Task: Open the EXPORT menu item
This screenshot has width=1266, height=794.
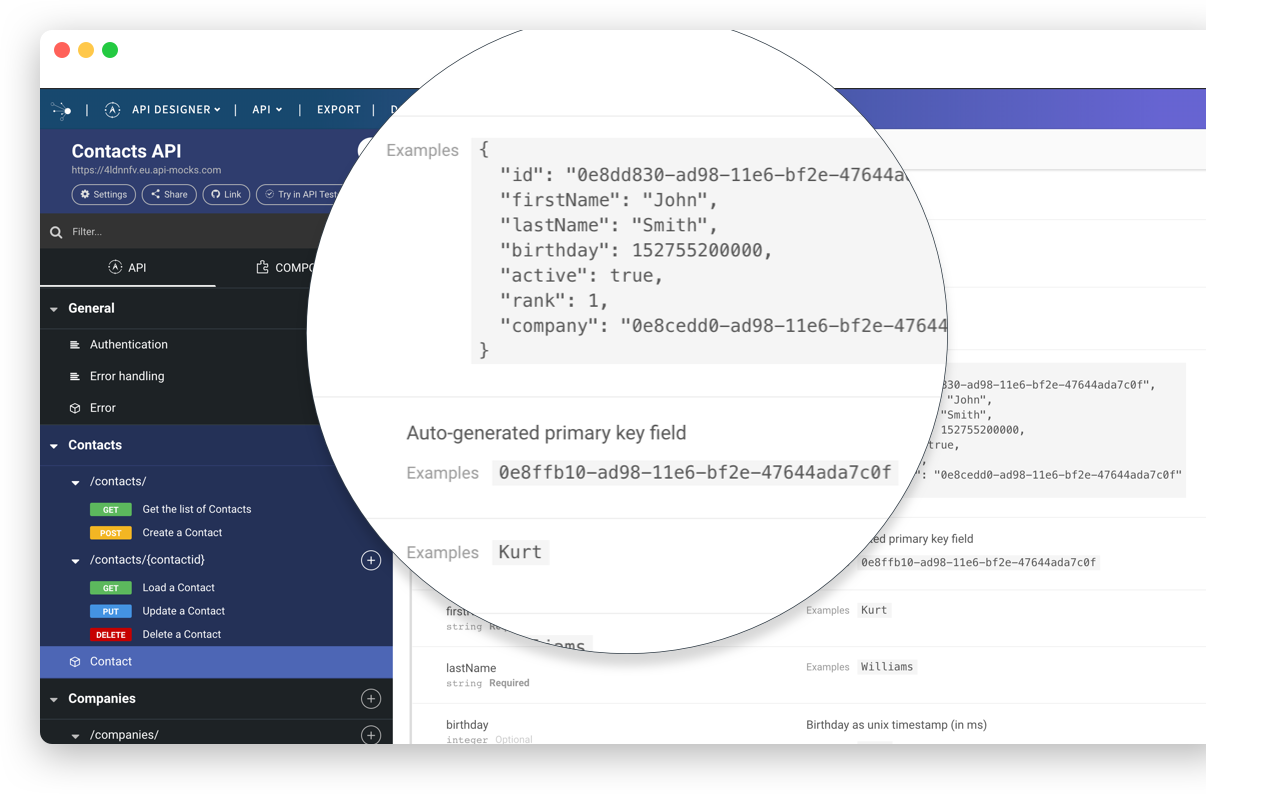Action: [x=339, y=110]
